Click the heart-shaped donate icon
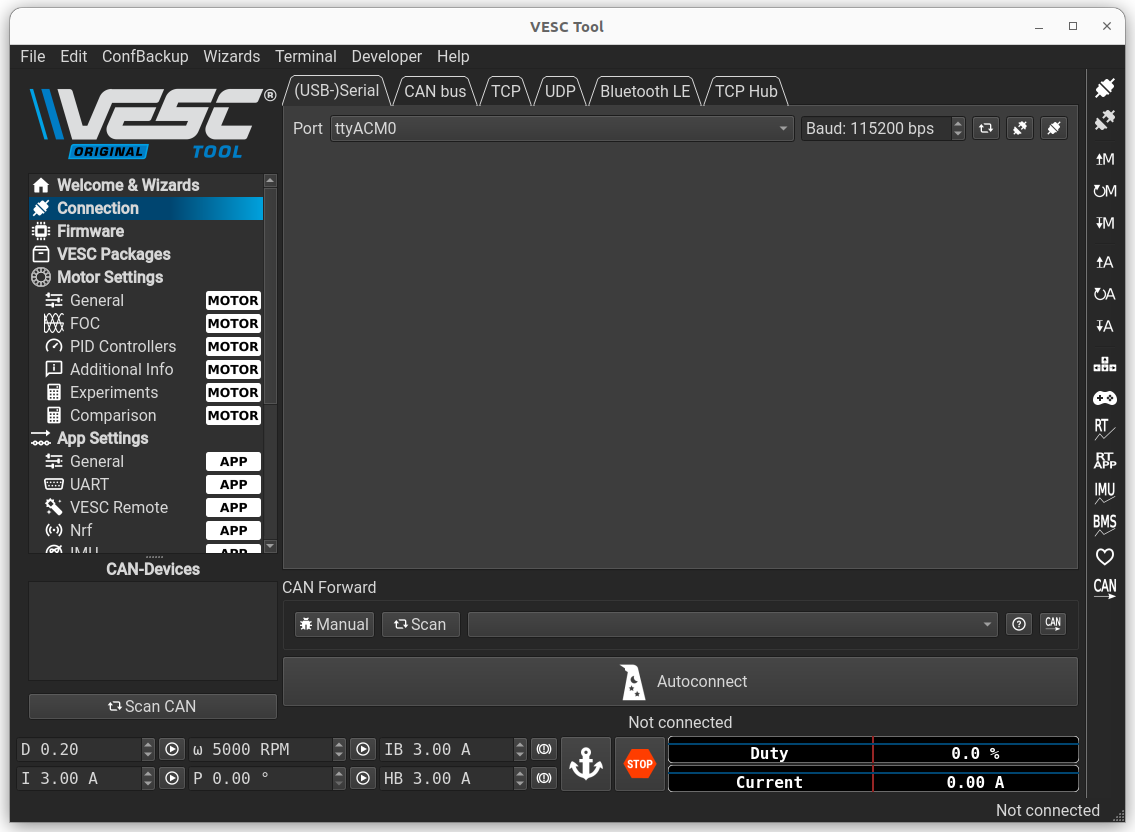Screen dimensions: 1135x832 coord(1104,557)
